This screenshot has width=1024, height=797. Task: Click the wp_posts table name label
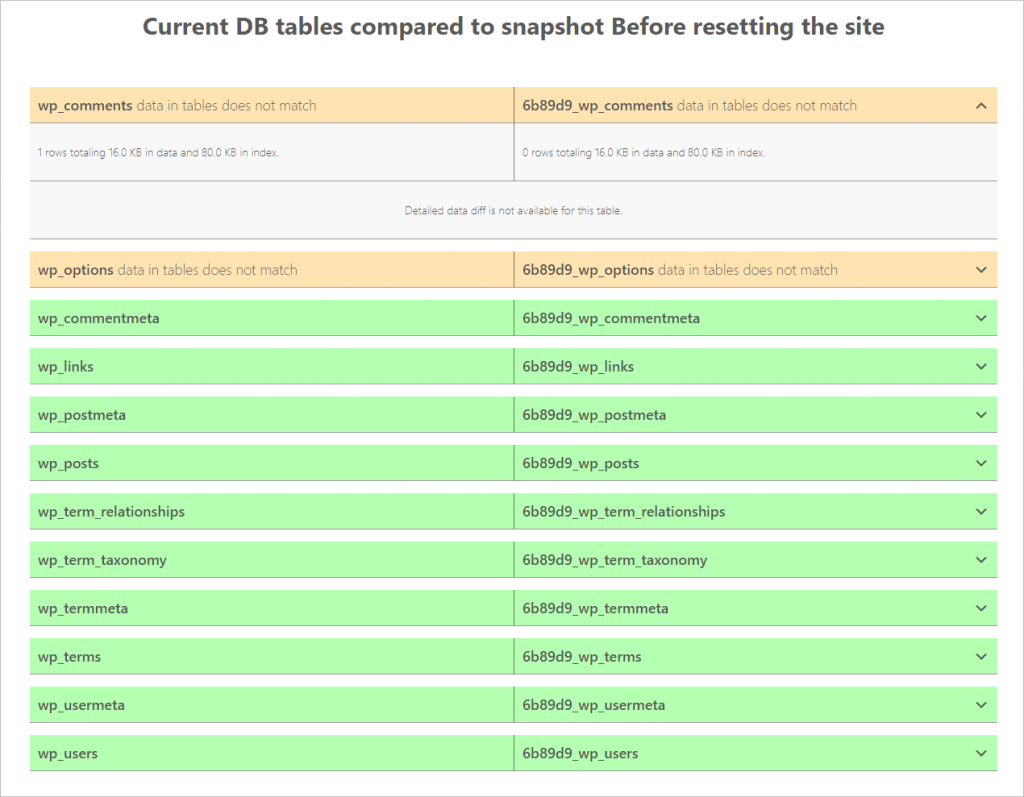(x=66, y=463)
